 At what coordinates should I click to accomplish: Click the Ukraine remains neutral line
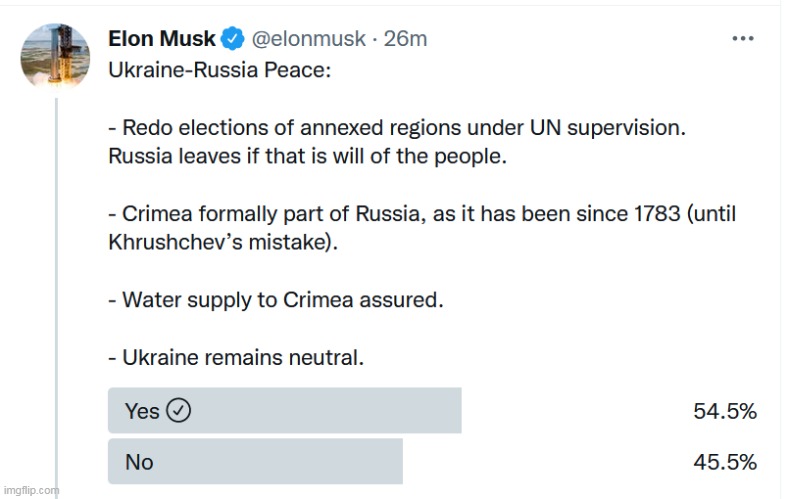[x=236, y=358]
